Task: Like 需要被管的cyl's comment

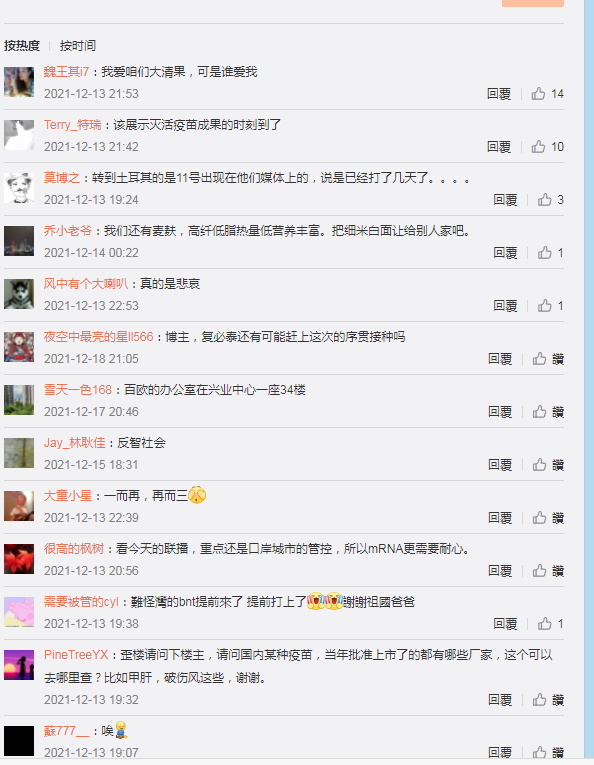Action: (x=551, y=624)
